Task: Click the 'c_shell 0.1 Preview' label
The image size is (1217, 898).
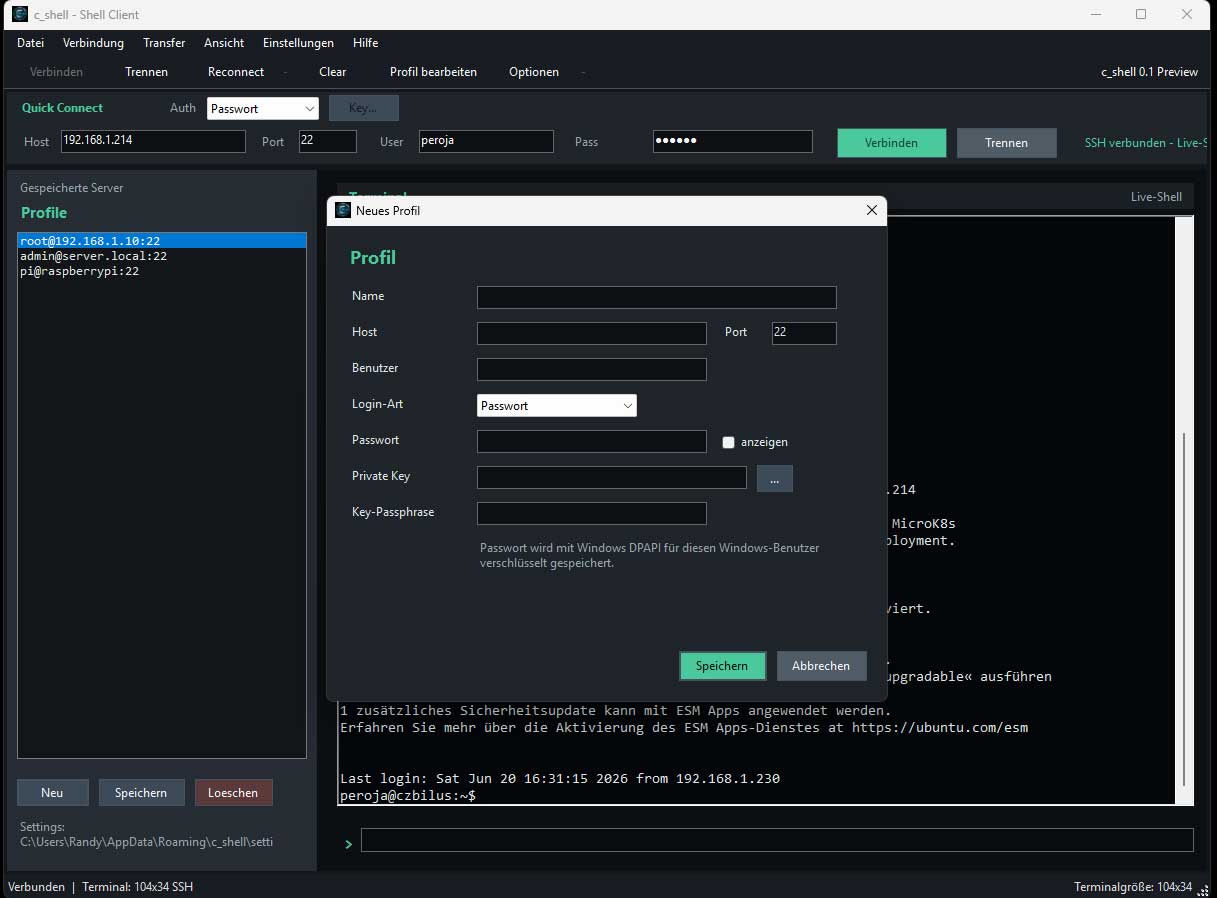Action: [x=1149, y=72]
